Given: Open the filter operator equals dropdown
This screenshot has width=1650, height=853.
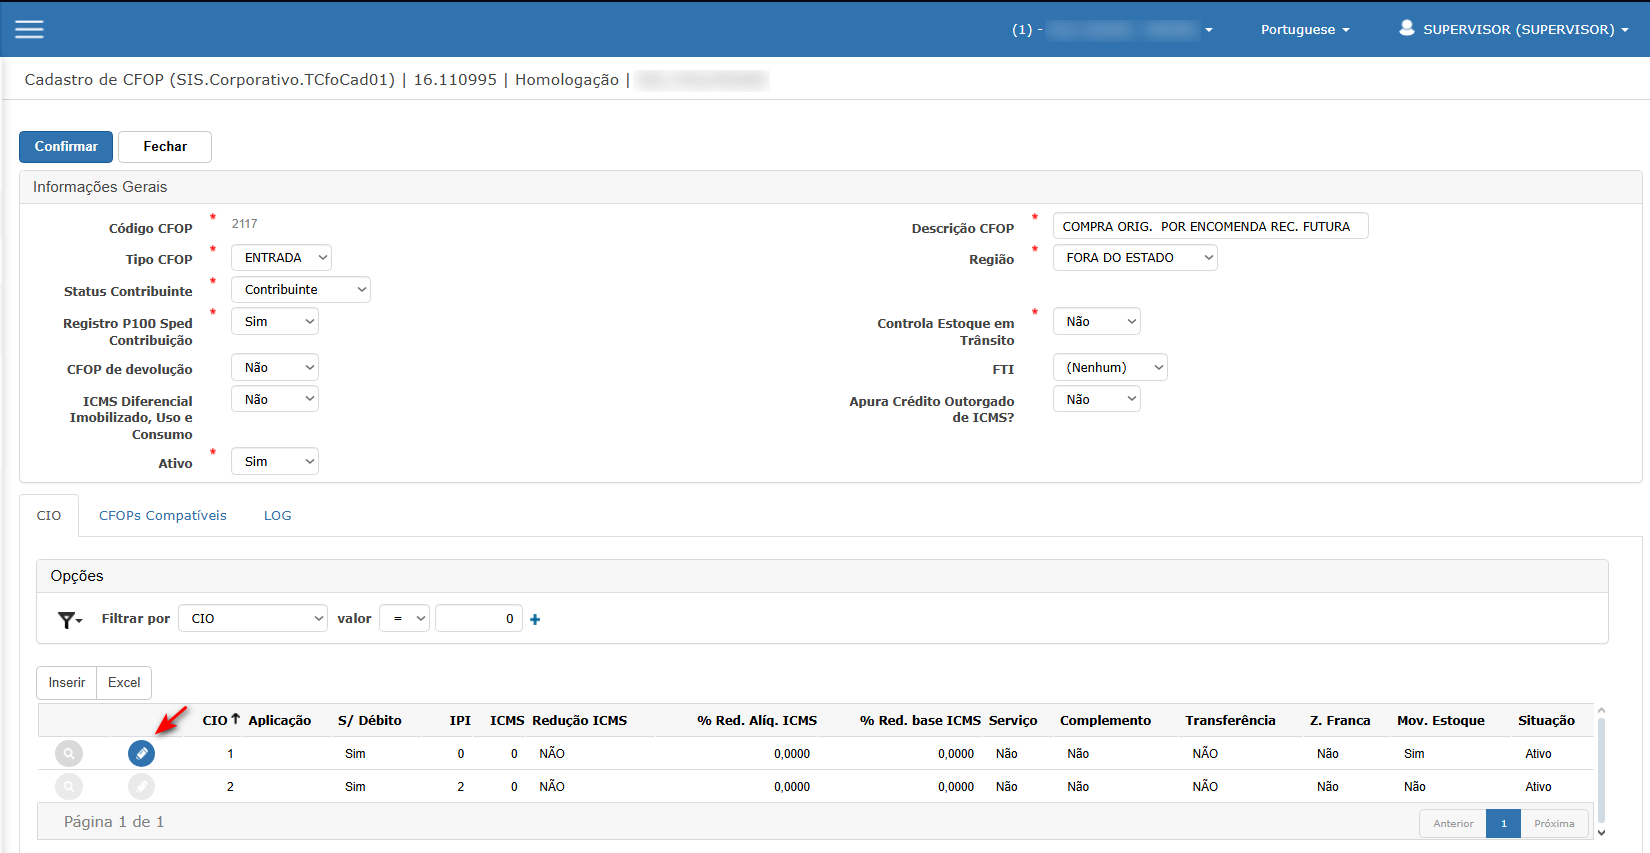Looking at the screenshot, I should [404, 619].
